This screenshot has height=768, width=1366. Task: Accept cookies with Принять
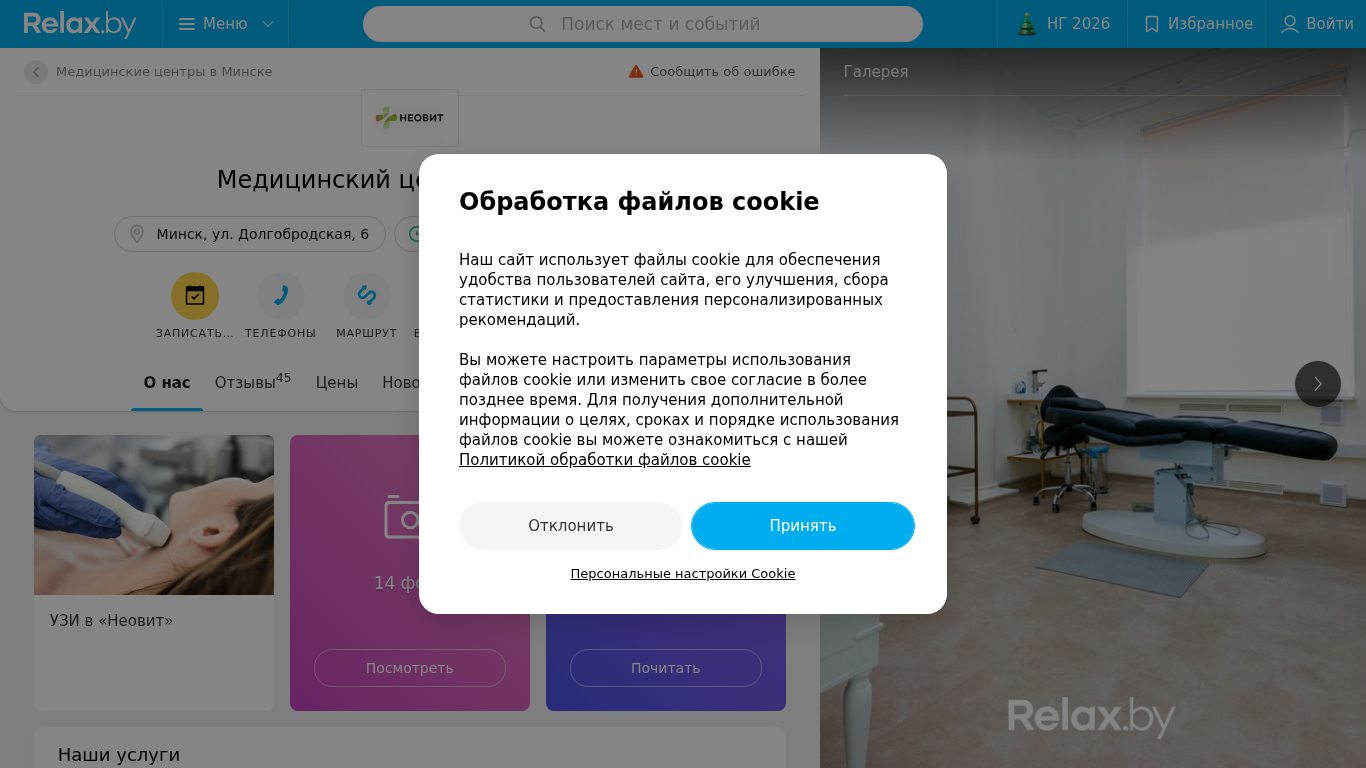point(803,526)
